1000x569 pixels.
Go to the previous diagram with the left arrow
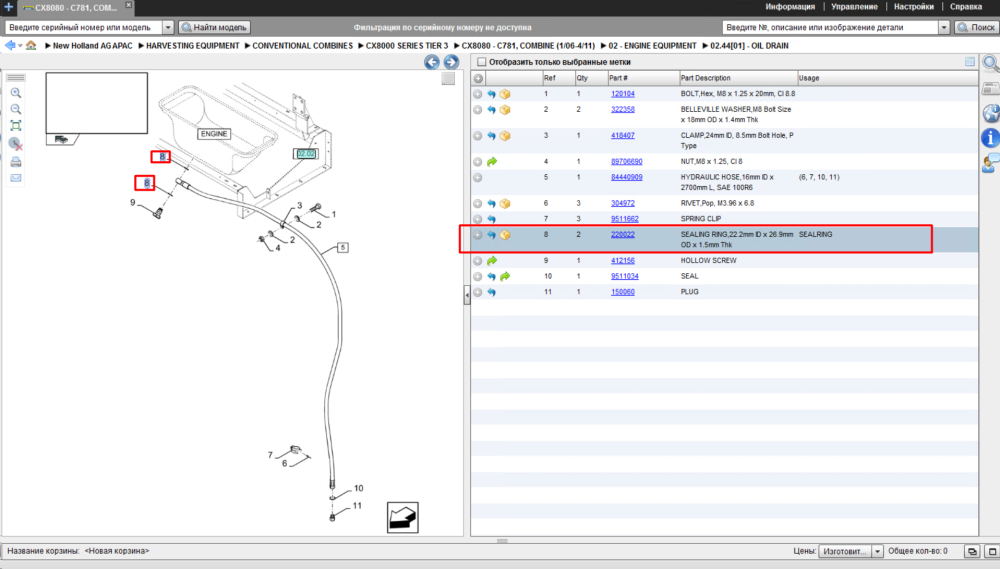432,62
